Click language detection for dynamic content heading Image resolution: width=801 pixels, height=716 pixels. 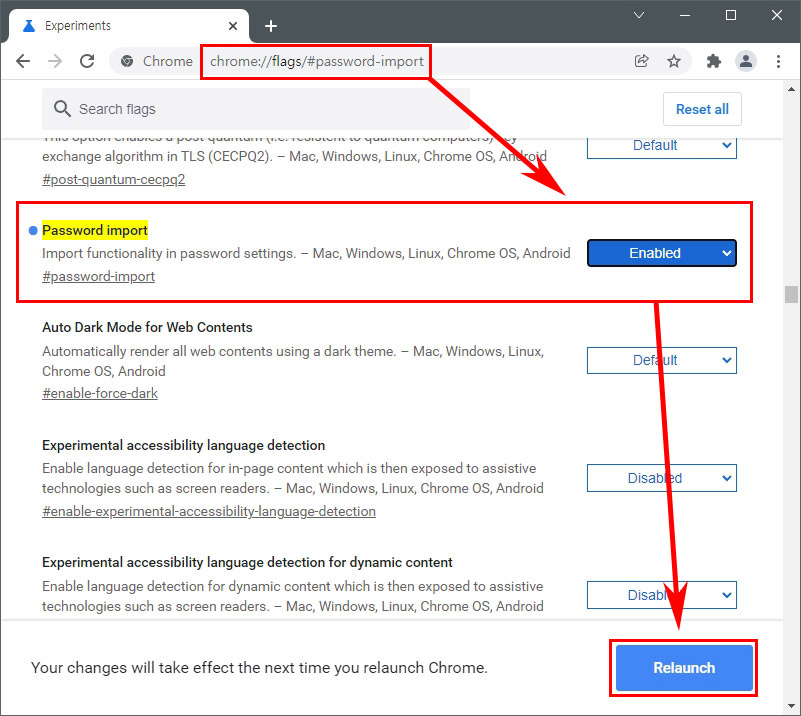pyautogui.click(x=247, y=562)
